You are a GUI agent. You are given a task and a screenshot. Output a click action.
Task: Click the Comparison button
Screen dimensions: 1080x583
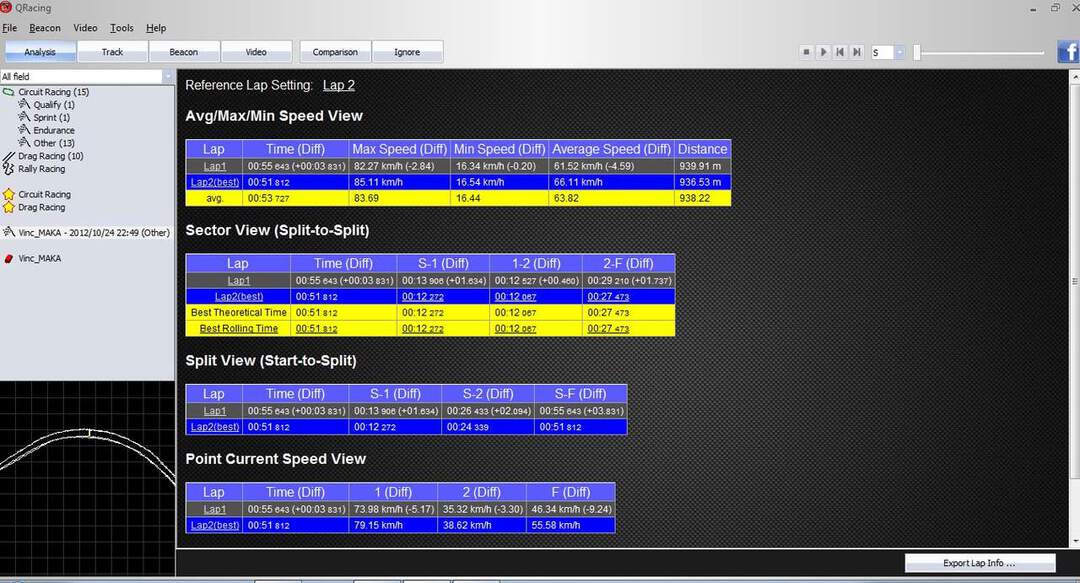[x=335, y=52]
